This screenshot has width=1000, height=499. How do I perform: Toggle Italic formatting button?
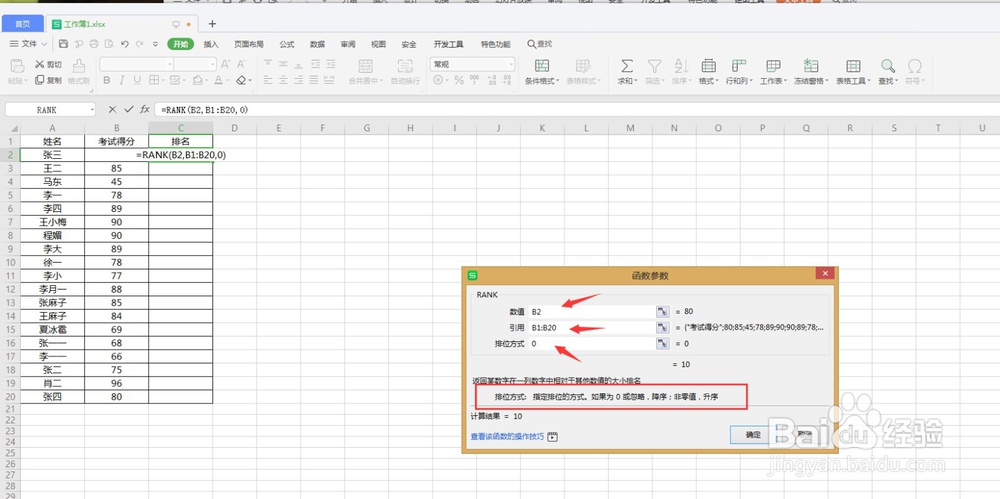coord(122,80)
